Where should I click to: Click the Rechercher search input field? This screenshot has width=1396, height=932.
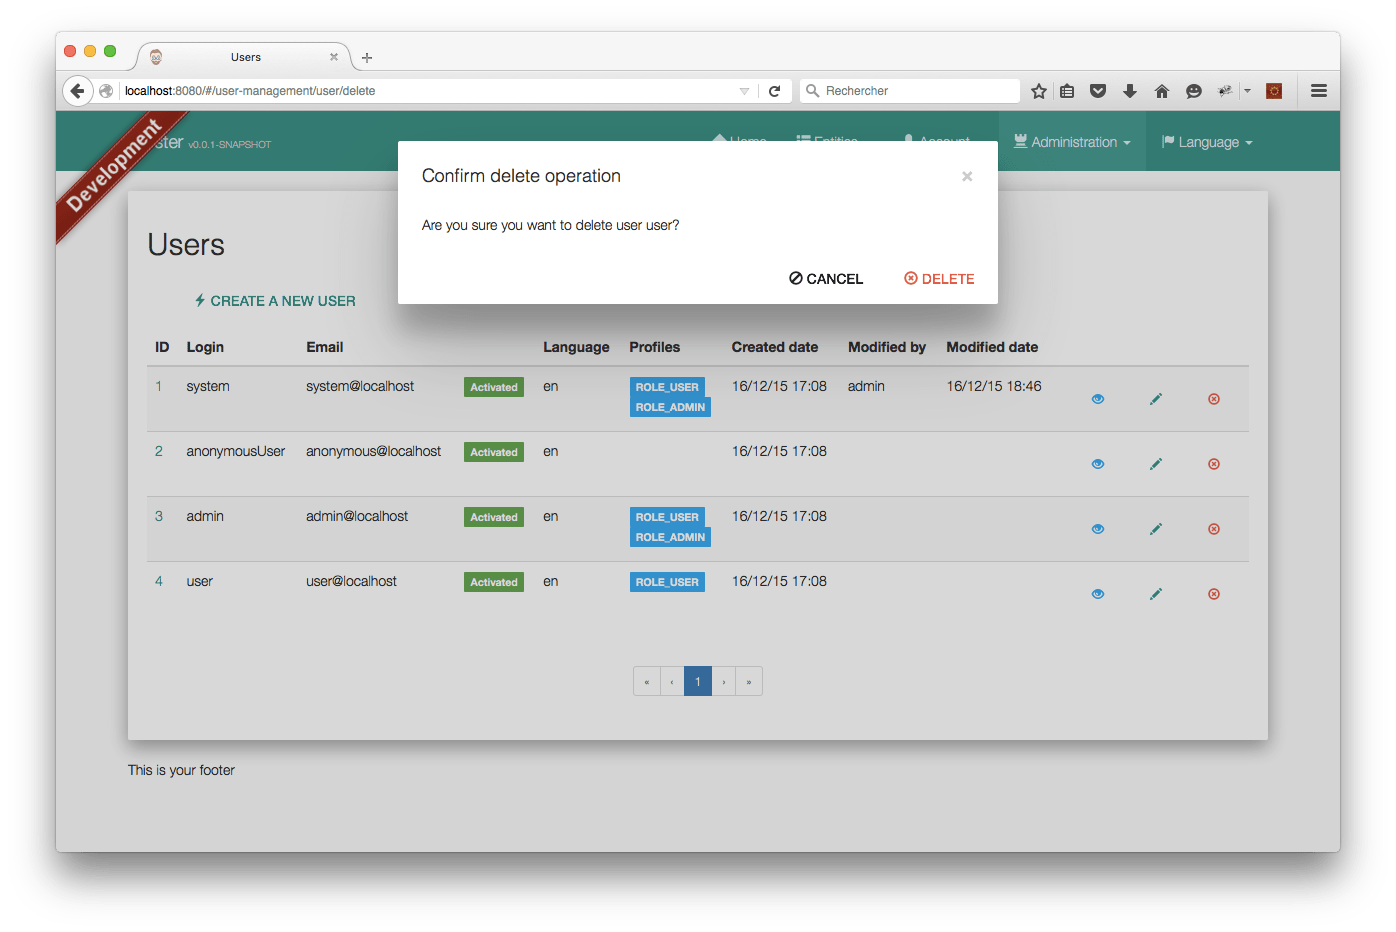coord(910,90)
